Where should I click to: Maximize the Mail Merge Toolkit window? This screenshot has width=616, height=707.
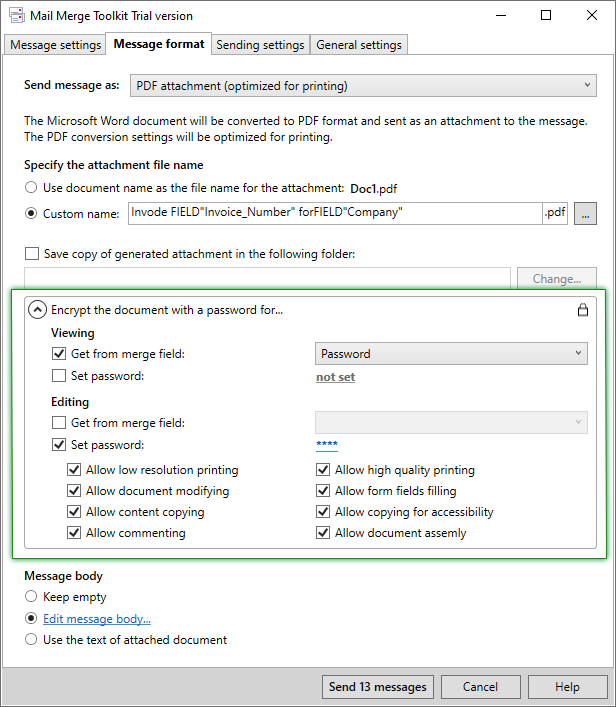pos(546,15)
